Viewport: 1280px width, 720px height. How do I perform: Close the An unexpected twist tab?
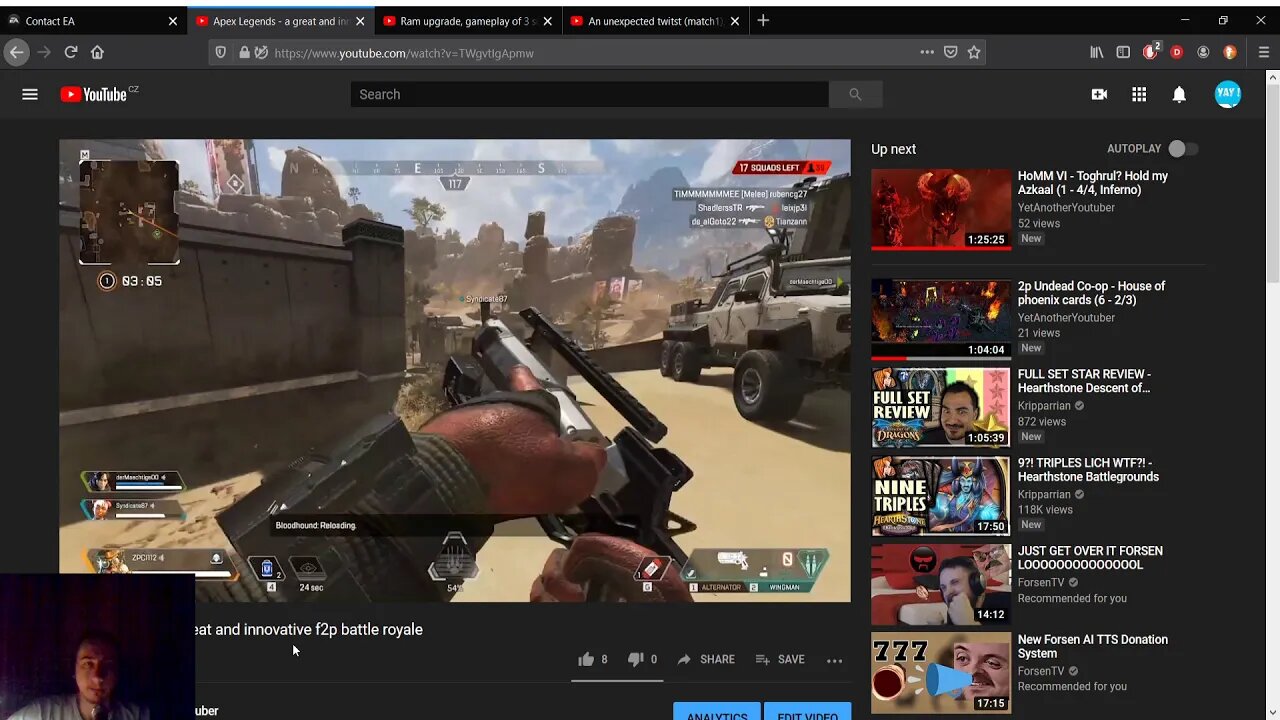(735, 20)
